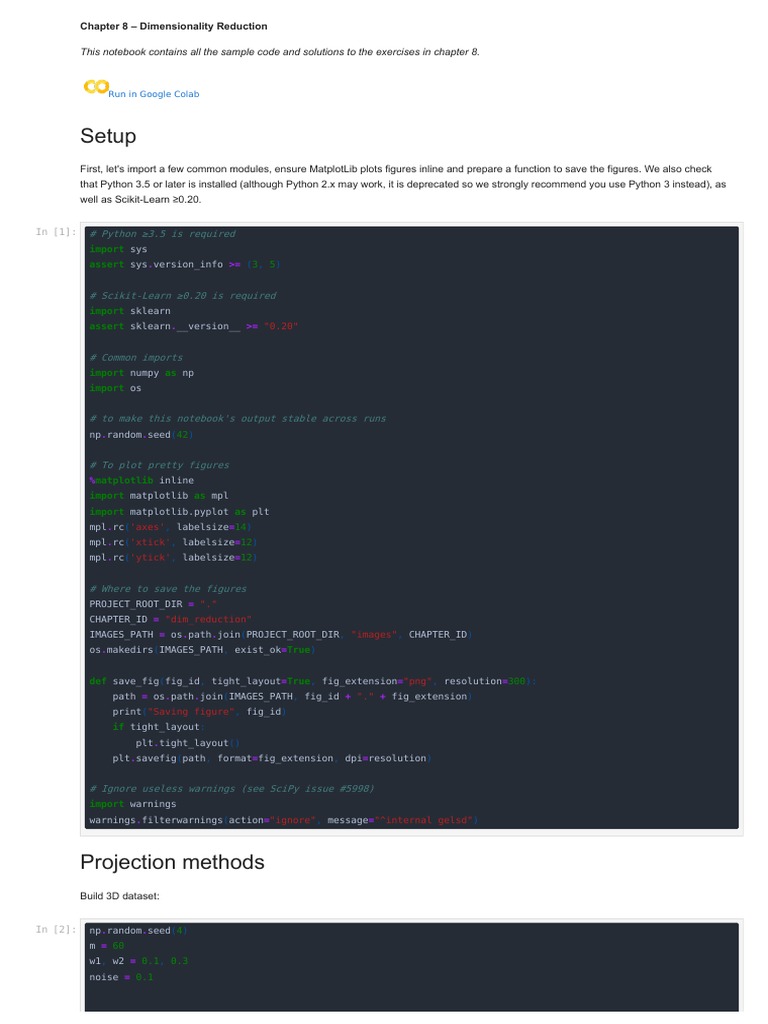The image size is (768, 1024).
Task: Click the Chapter 8 Dimensionality Reduction title
Action: point(174,26)
